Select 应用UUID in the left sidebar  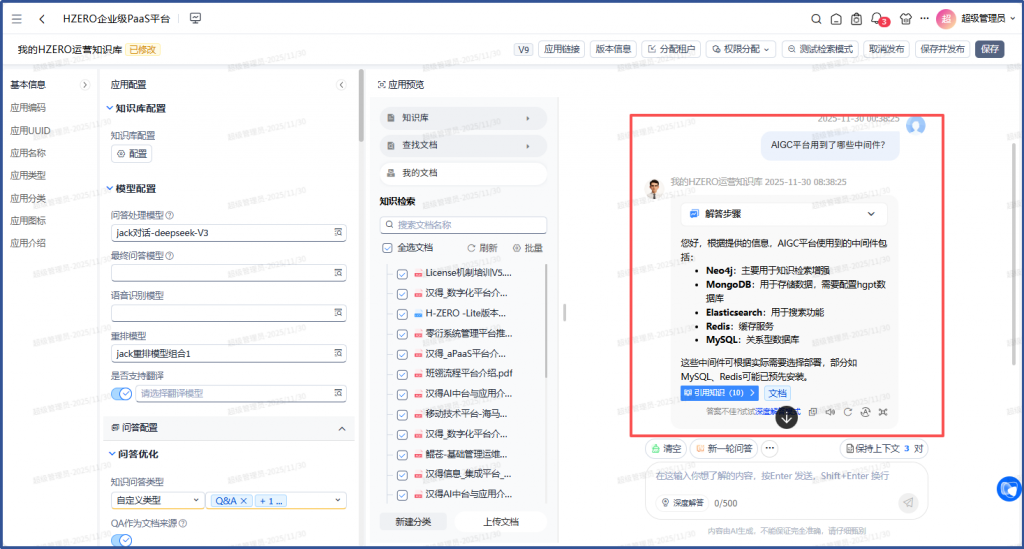pyautogui.click(x=29, y=130)
